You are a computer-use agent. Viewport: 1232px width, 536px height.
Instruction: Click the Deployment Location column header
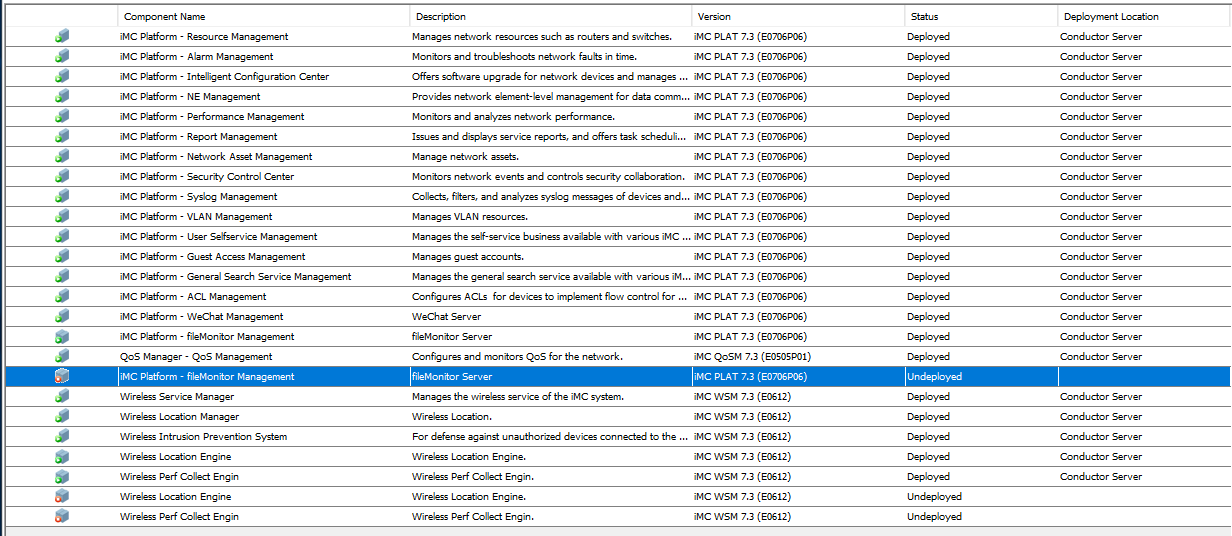tap(1144, 17)
